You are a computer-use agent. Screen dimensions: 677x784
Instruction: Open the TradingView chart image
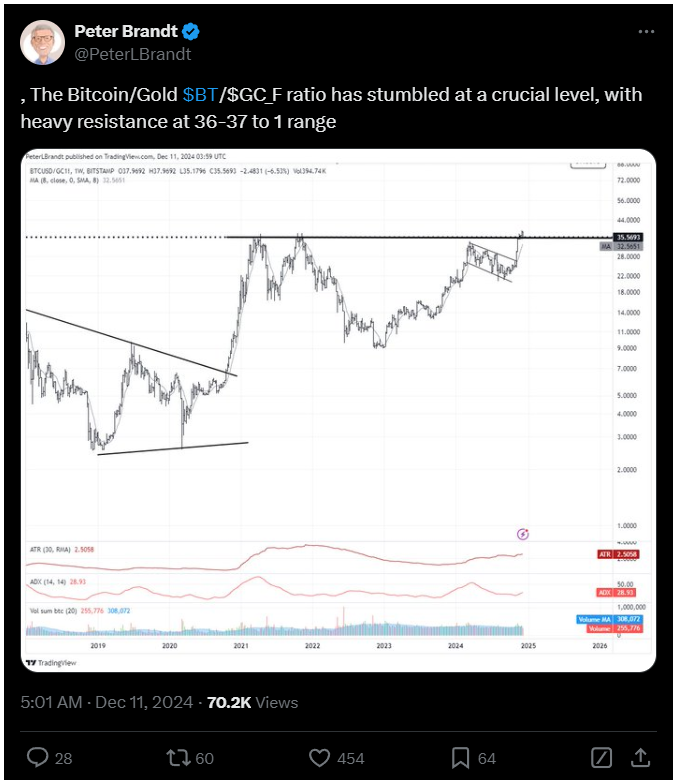pyautogui.click(x=338, y=410)
